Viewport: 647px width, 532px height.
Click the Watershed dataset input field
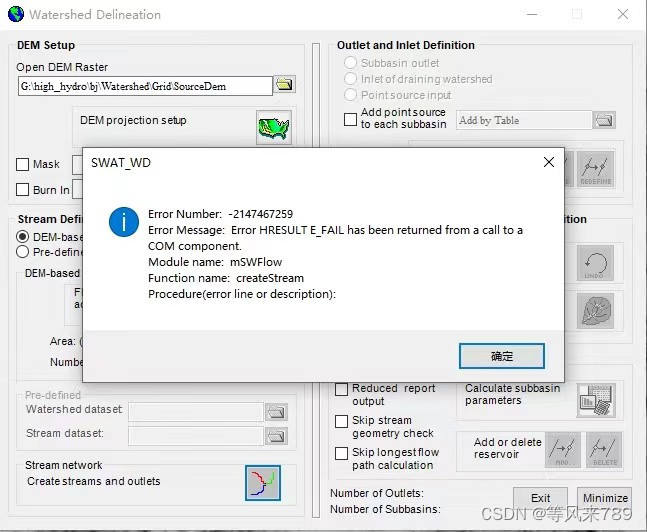coord(196,412)
